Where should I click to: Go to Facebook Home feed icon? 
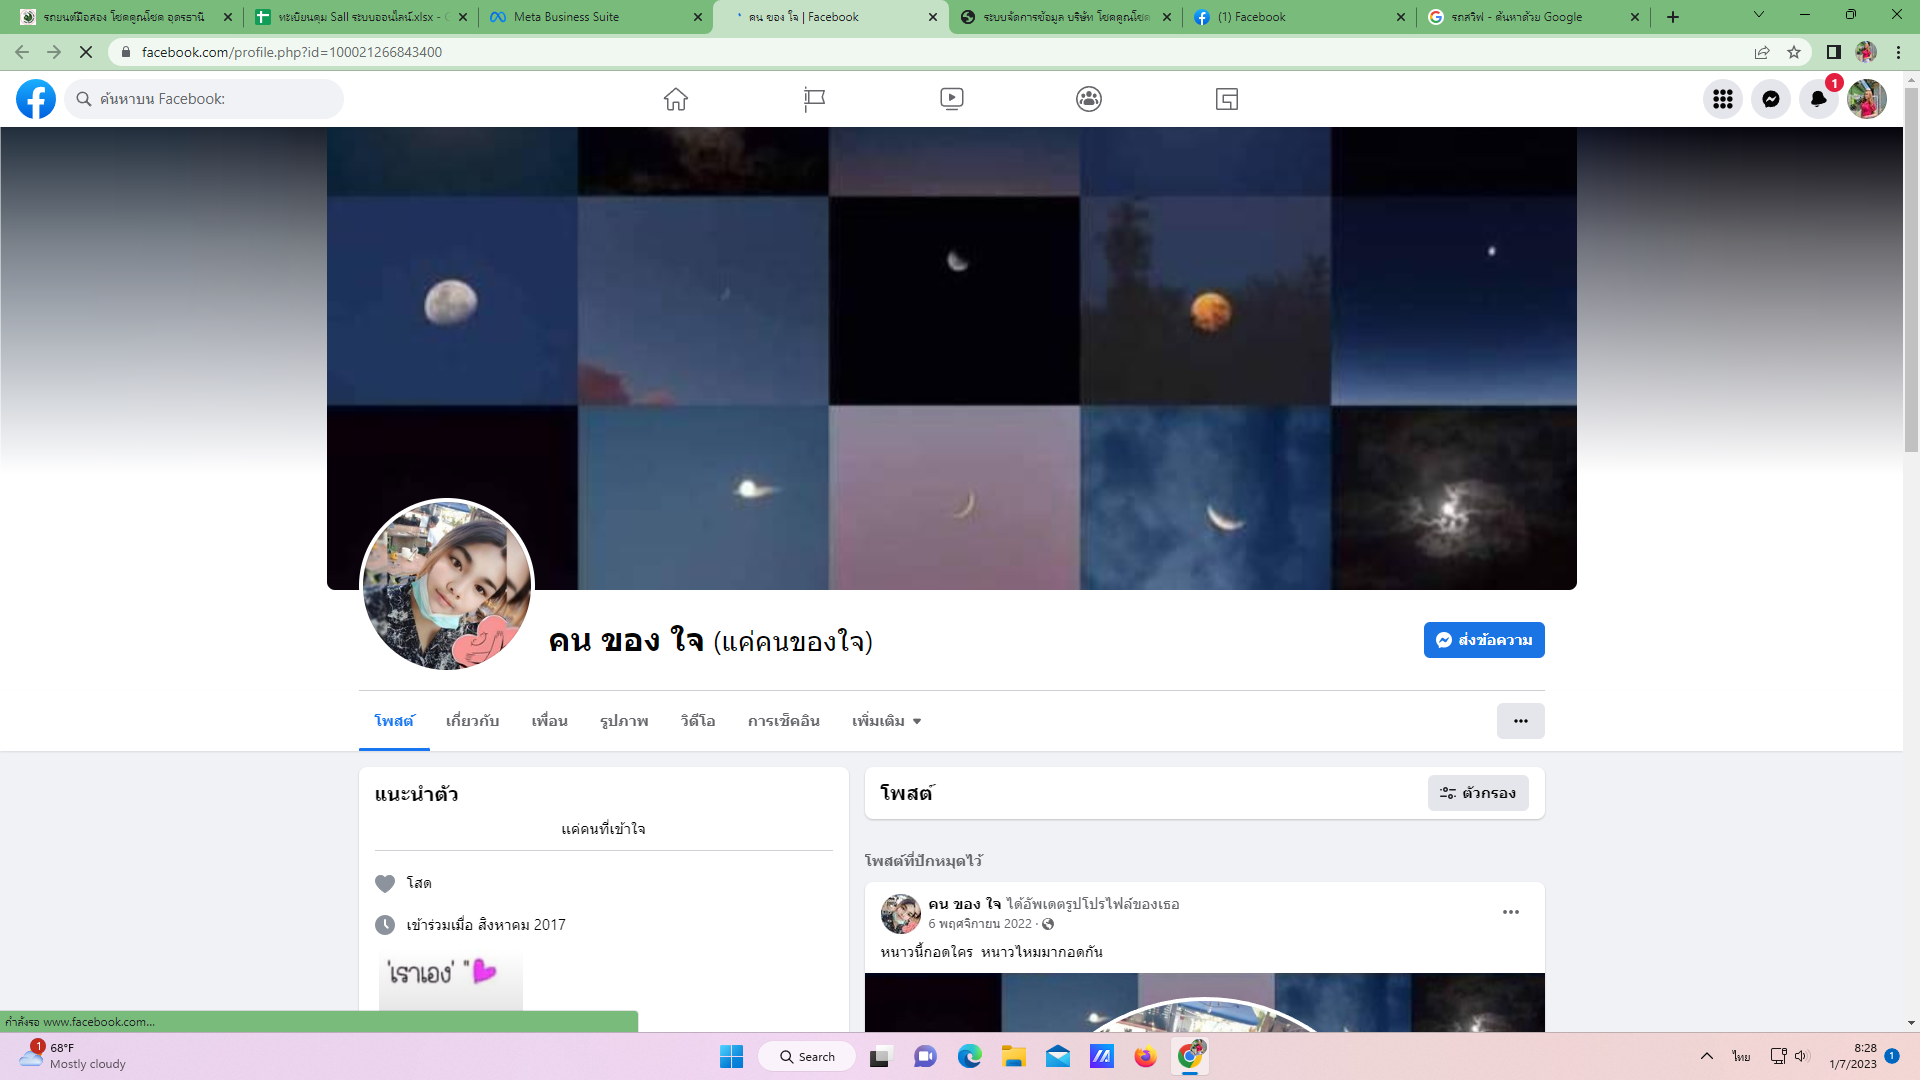click(676, 99)
